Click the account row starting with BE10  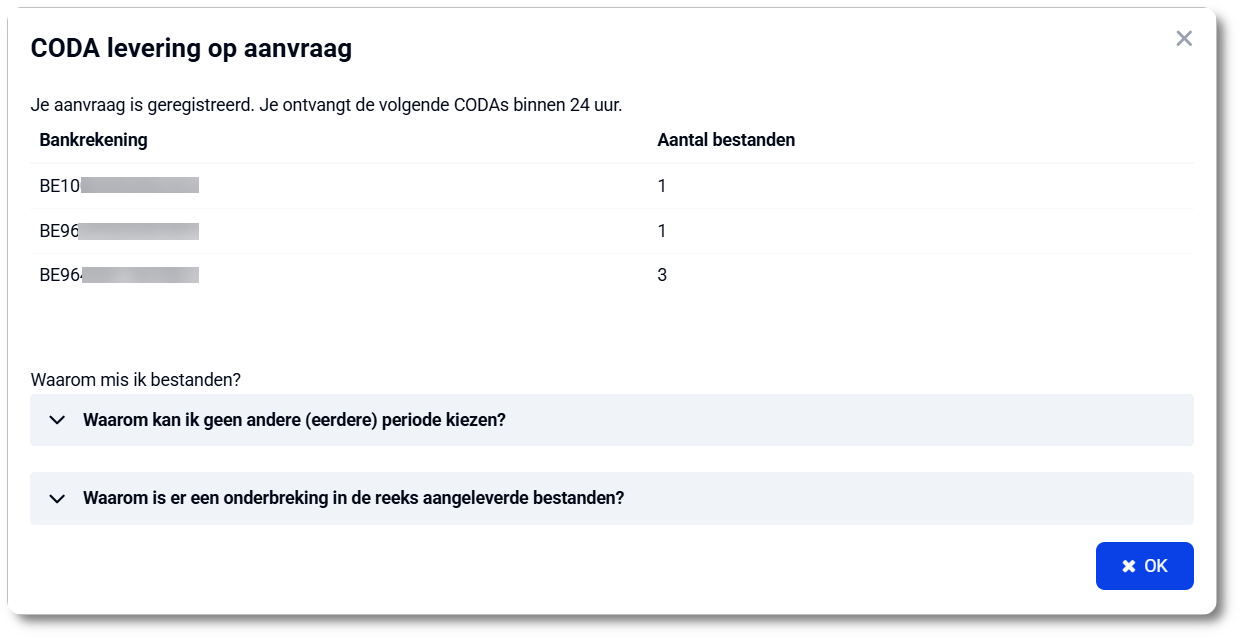tap(120, 185)
